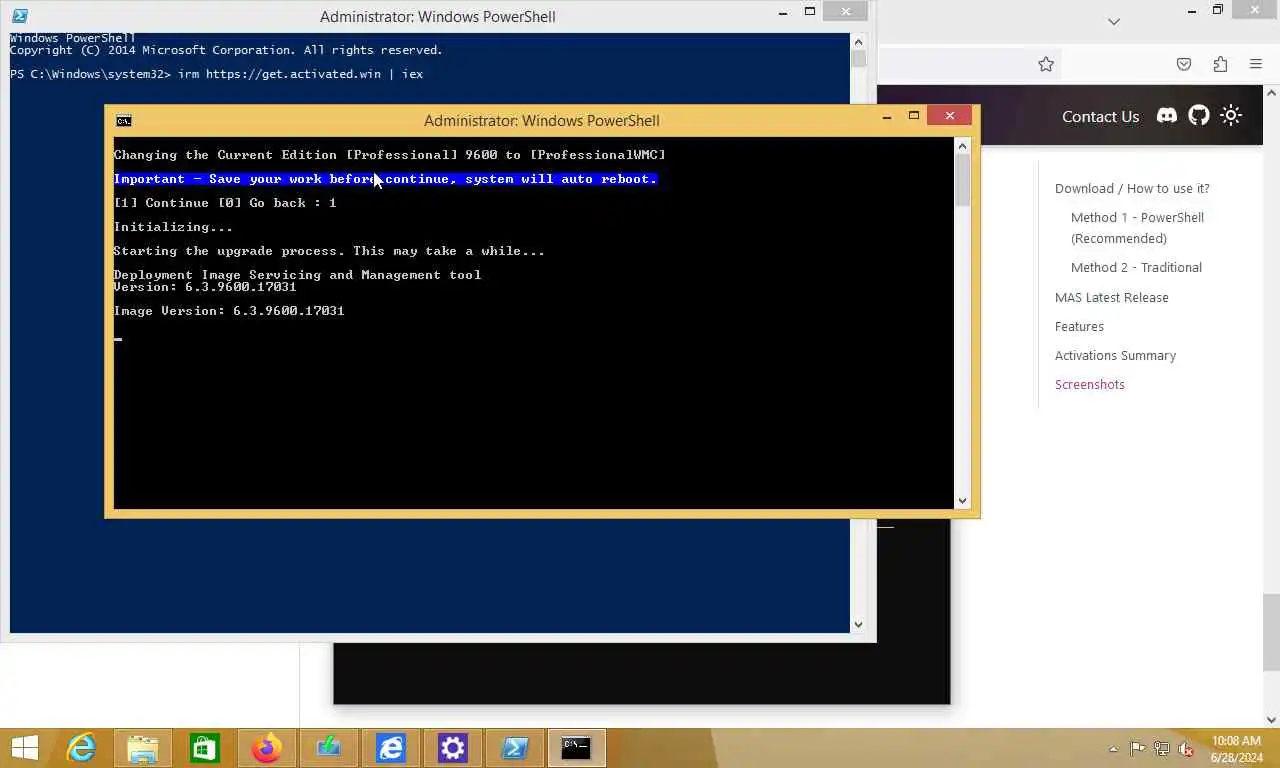Click the highlighted 'Important - Save your work' line

[x=385, y=179]
